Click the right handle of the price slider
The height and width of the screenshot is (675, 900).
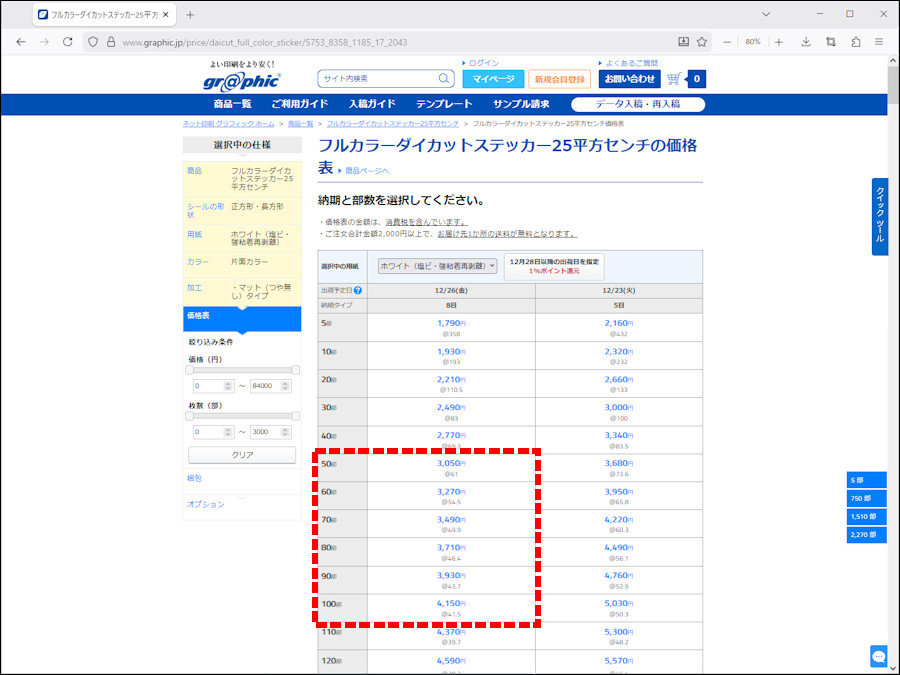point(296,370)
